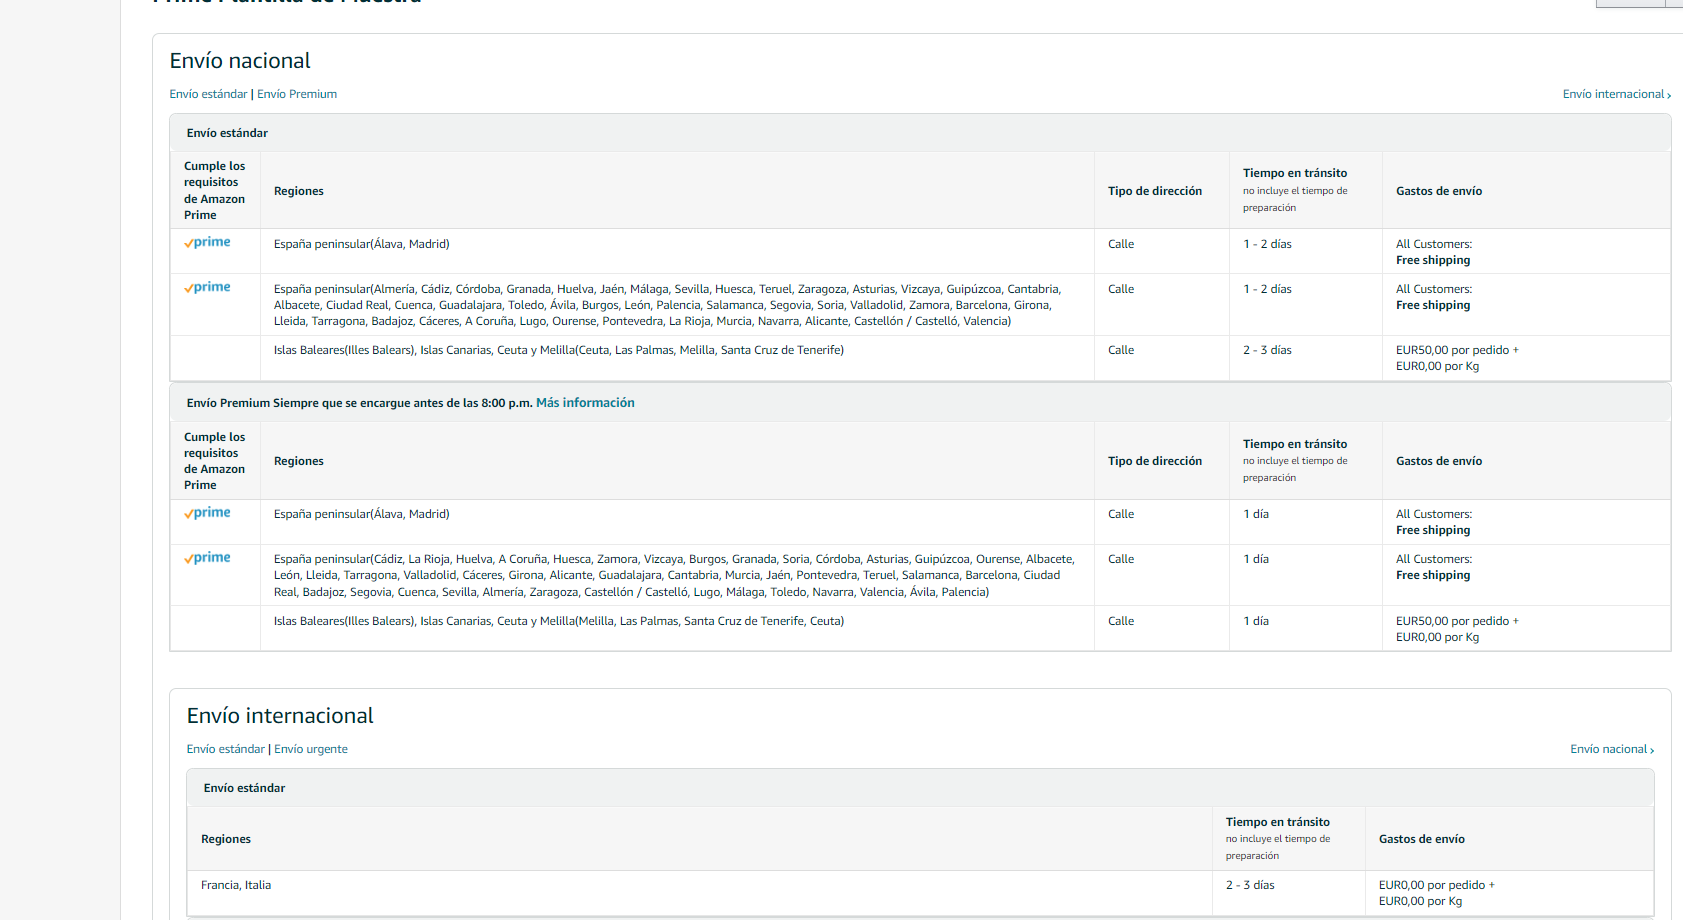Screen dimensions: 1683x920
Task: Click '1 día' in Premium Islas Baleares row
Action: 1256,621
